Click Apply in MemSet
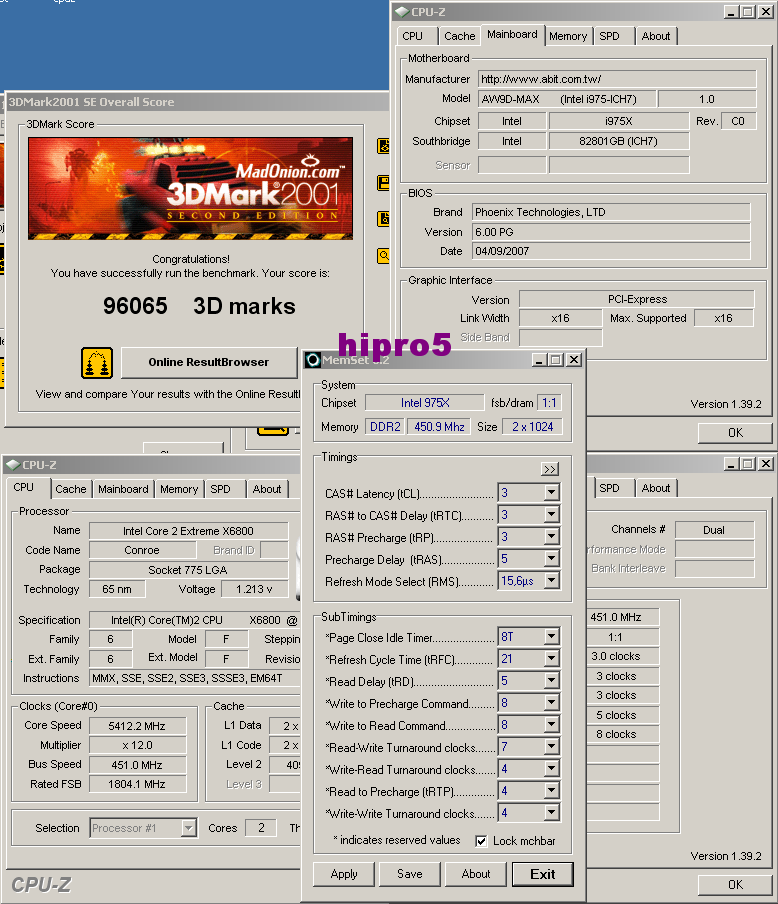 click(344, 874)
